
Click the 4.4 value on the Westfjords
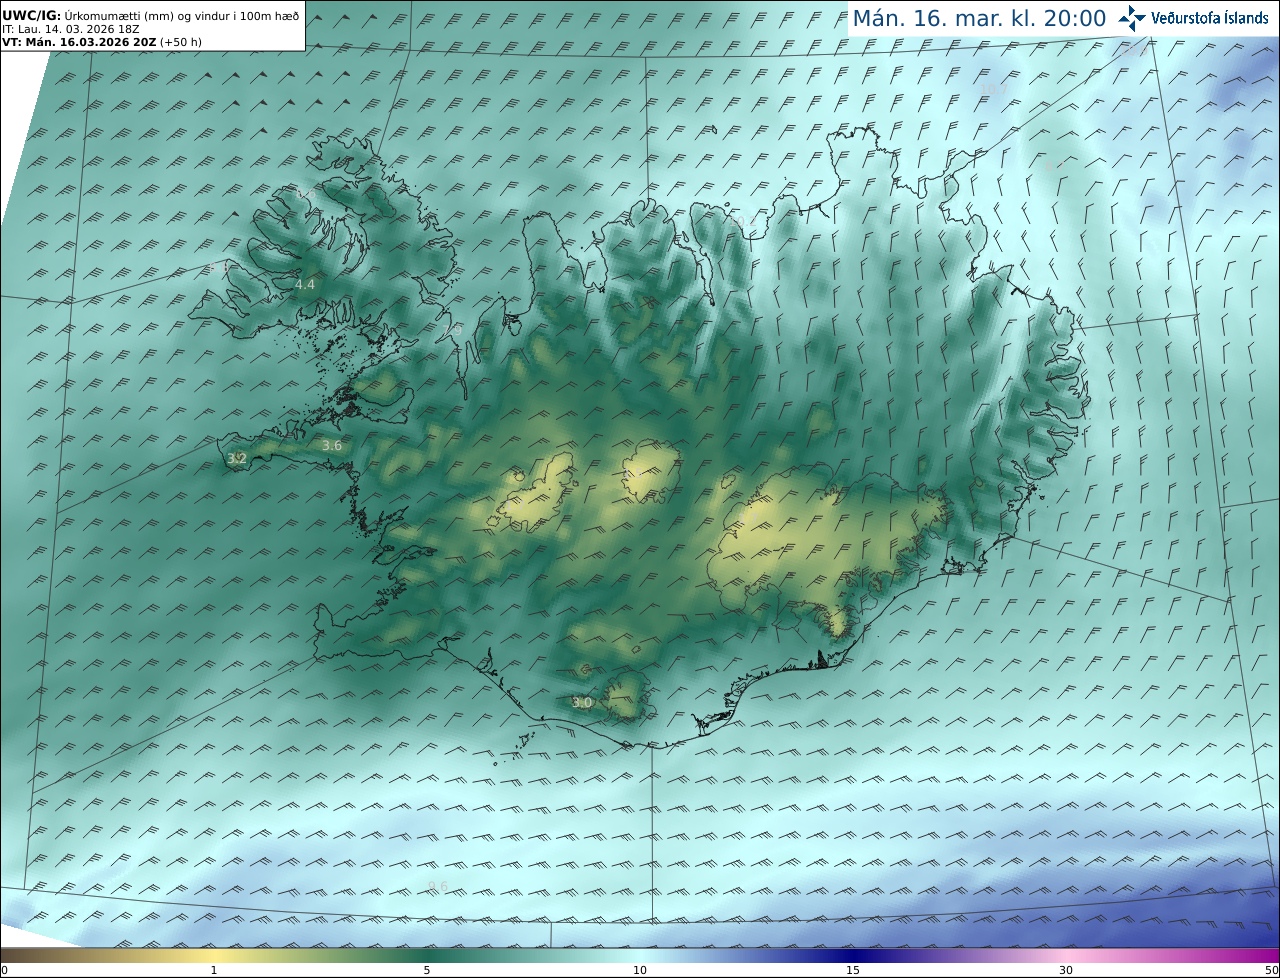click(x=305, y=285)
